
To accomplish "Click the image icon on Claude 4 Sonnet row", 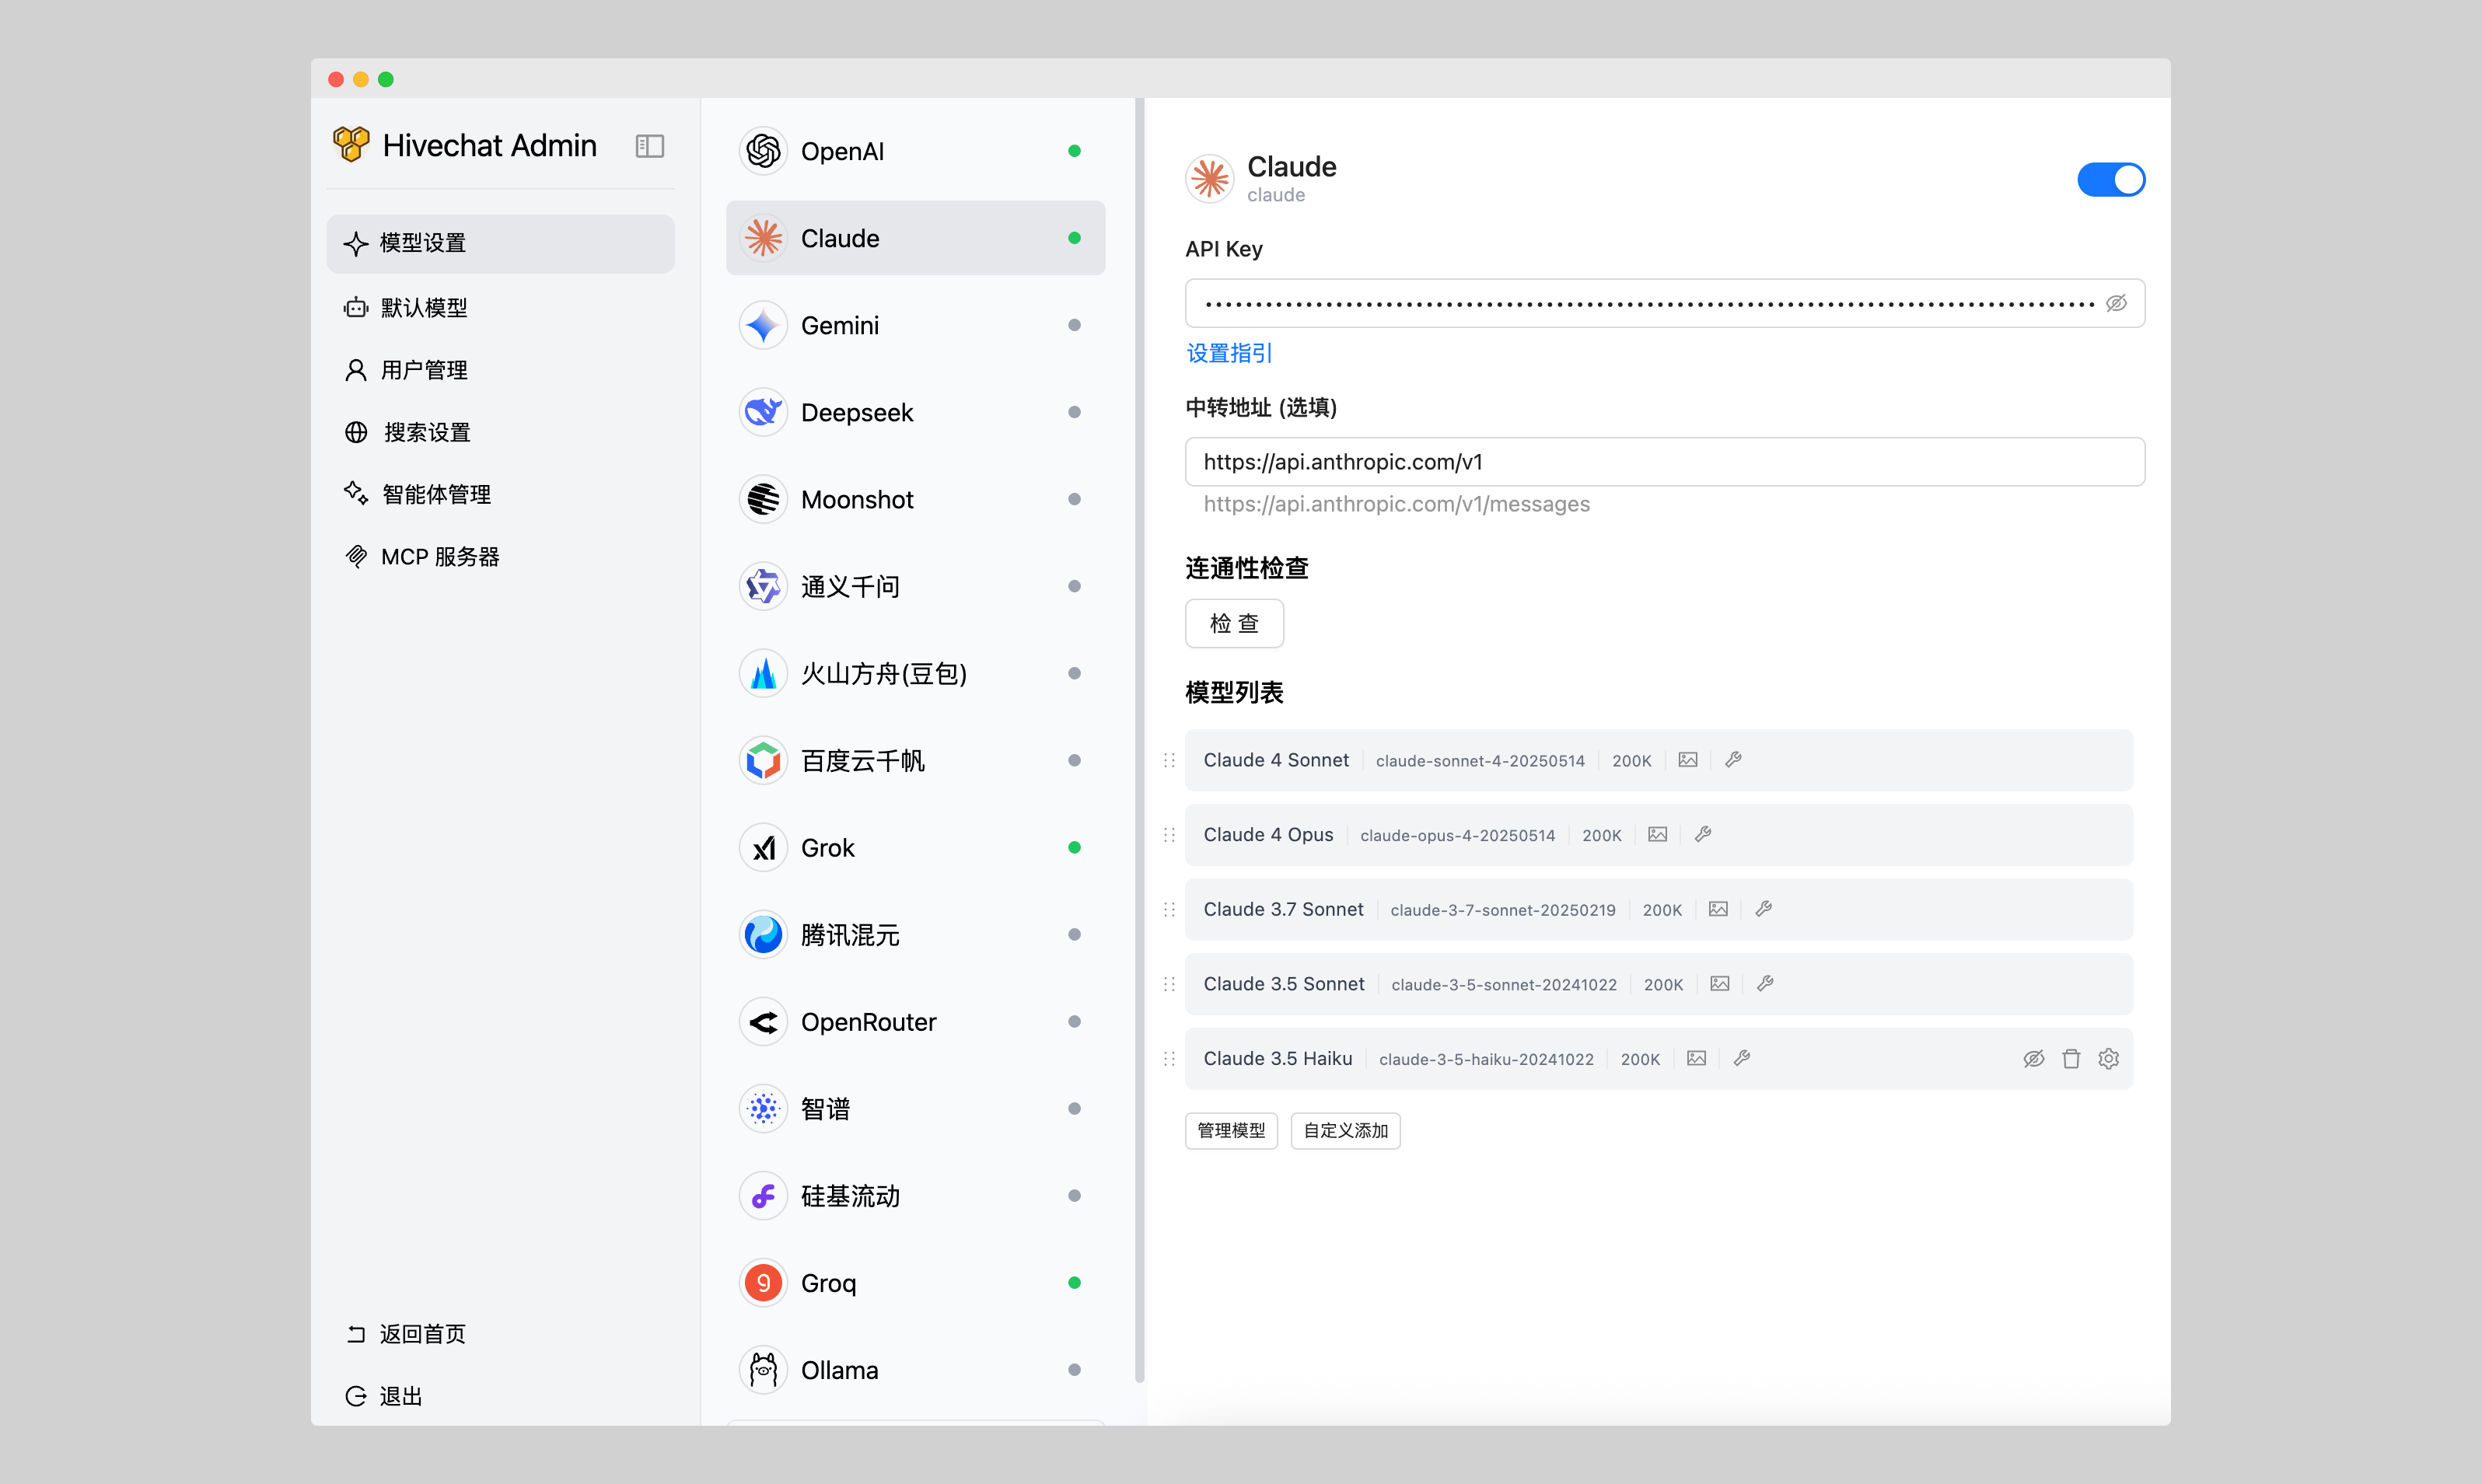I will pos(1688,760).
